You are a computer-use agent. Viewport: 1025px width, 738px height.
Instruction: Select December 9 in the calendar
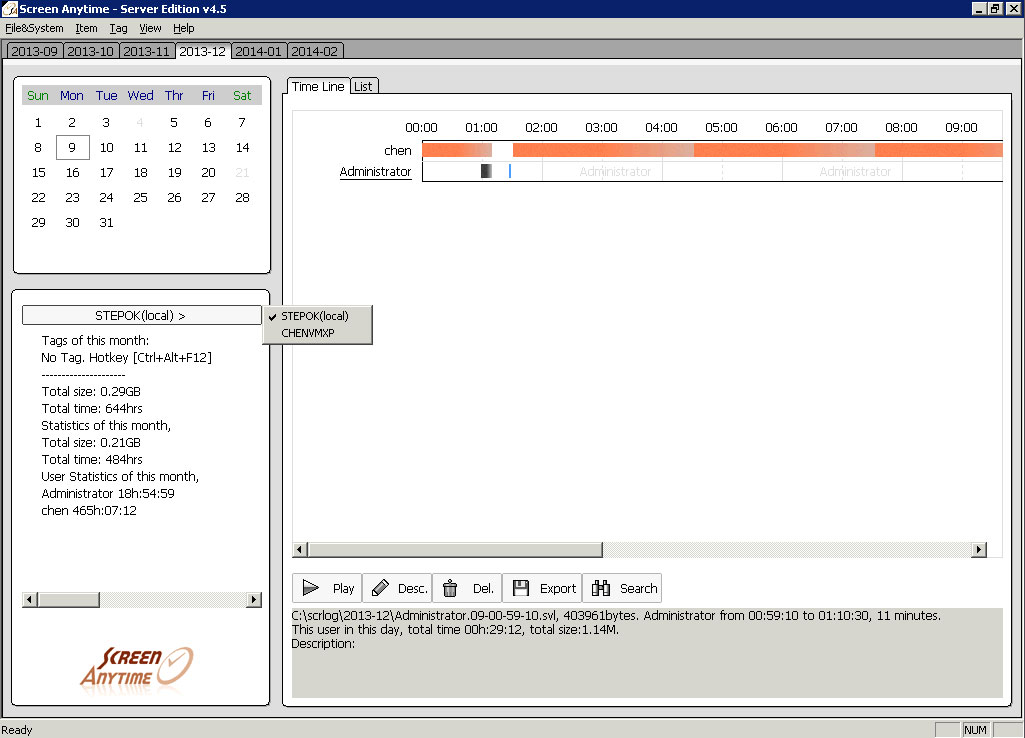click(x=72, y=148)
